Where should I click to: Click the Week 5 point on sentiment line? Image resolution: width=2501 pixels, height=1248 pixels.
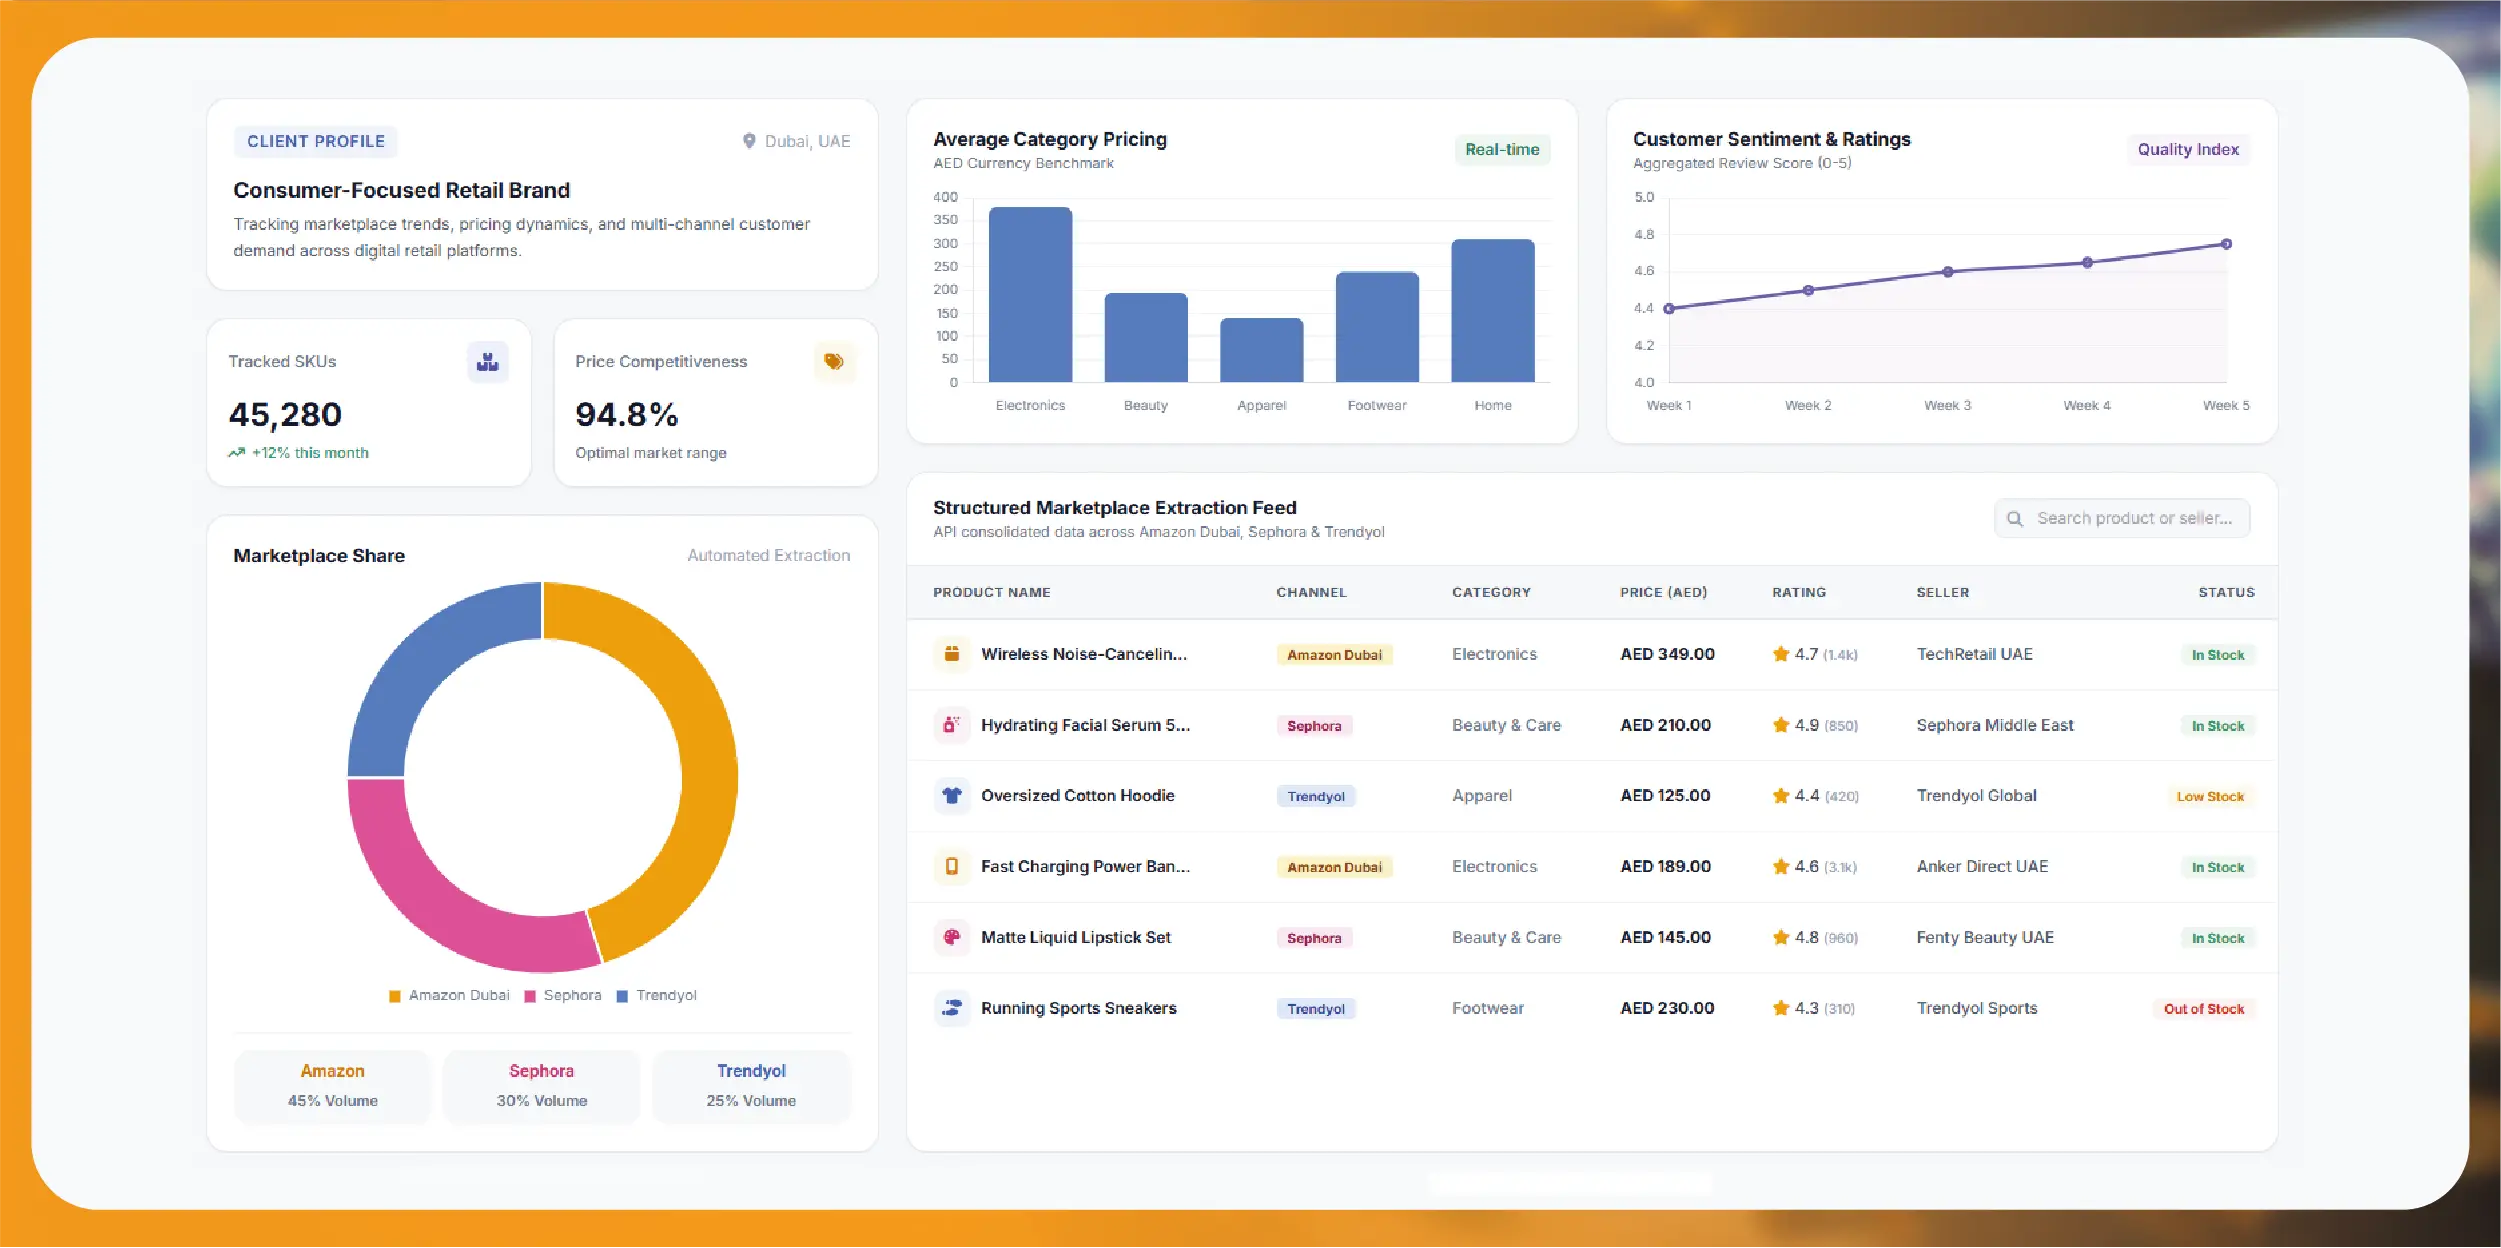pyautogui.click(x=2226, y=244)
